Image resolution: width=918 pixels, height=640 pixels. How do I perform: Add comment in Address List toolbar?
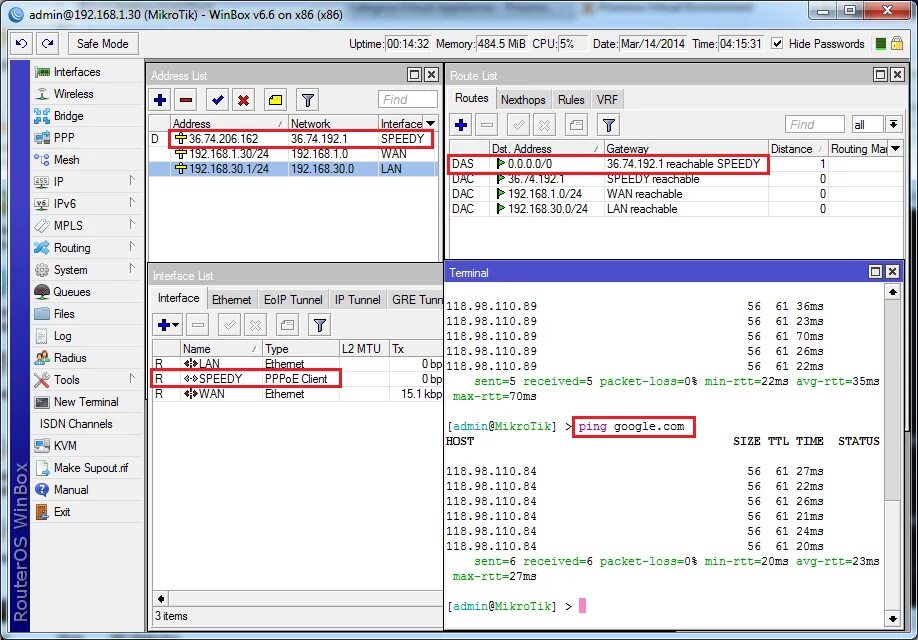pos(275,100)
